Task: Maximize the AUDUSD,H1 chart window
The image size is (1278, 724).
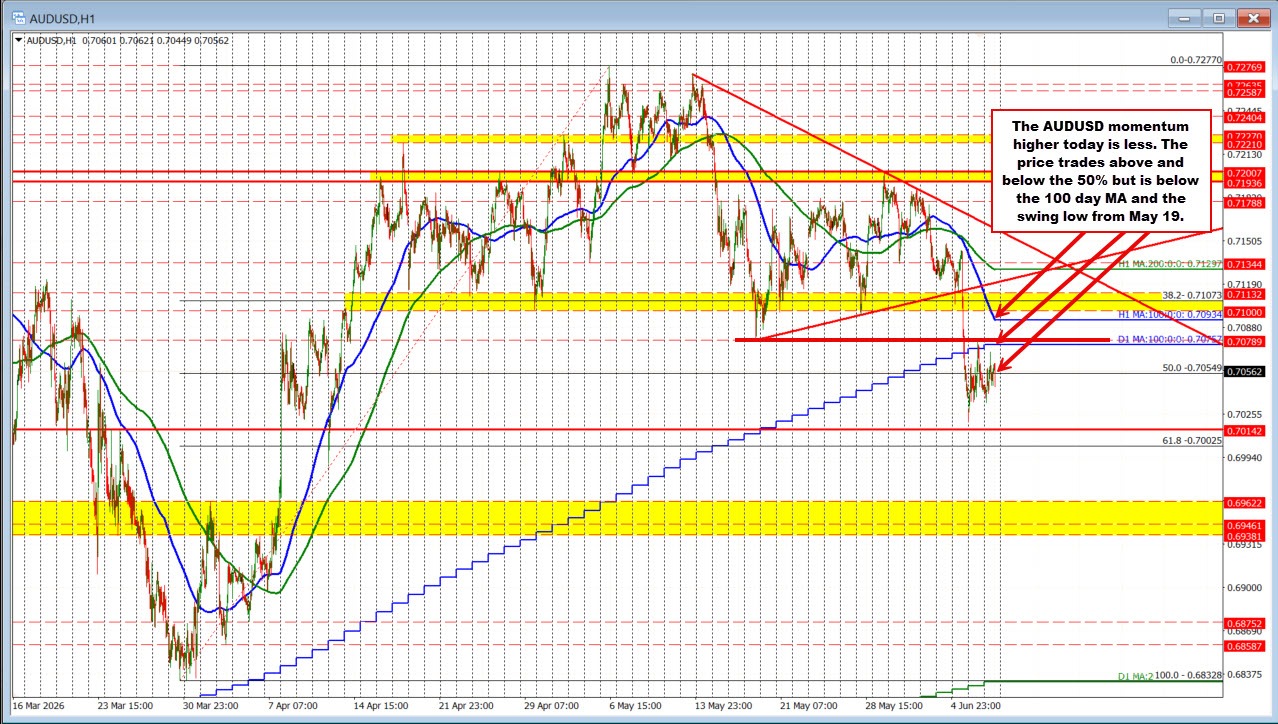Action: [x=1221, y=17]
